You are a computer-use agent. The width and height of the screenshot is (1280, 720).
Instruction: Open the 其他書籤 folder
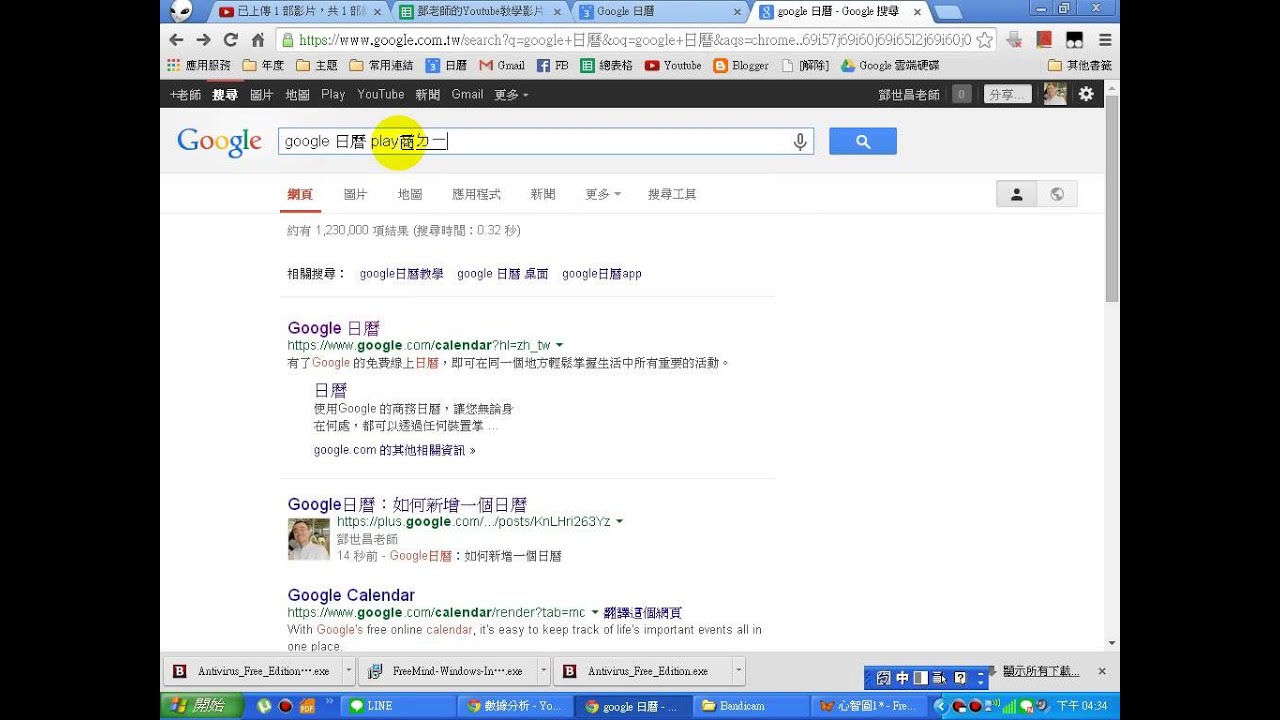(1079, 65)
